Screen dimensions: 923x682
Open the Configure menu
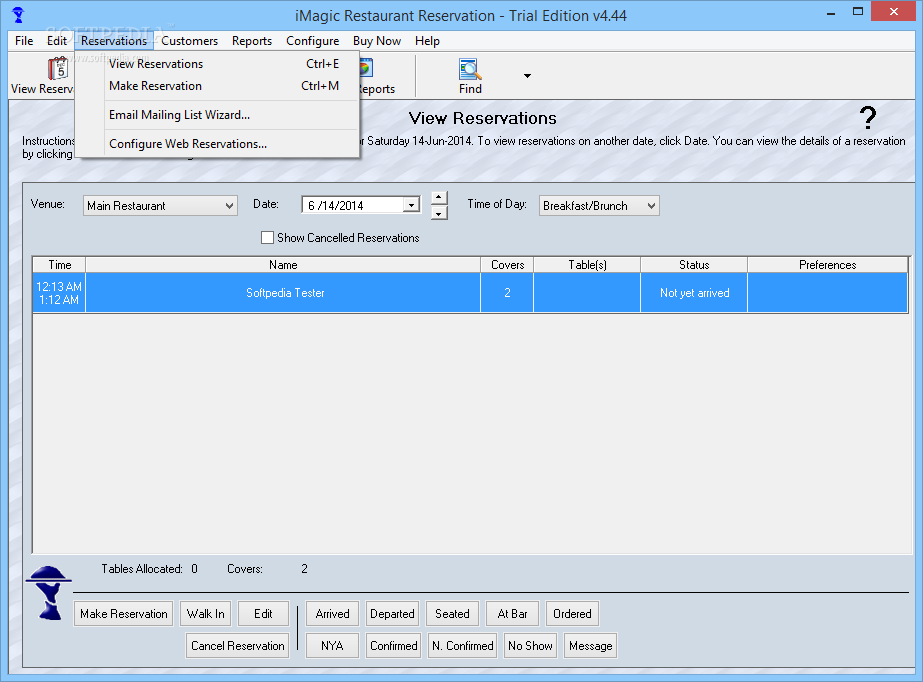click(313, 41)
